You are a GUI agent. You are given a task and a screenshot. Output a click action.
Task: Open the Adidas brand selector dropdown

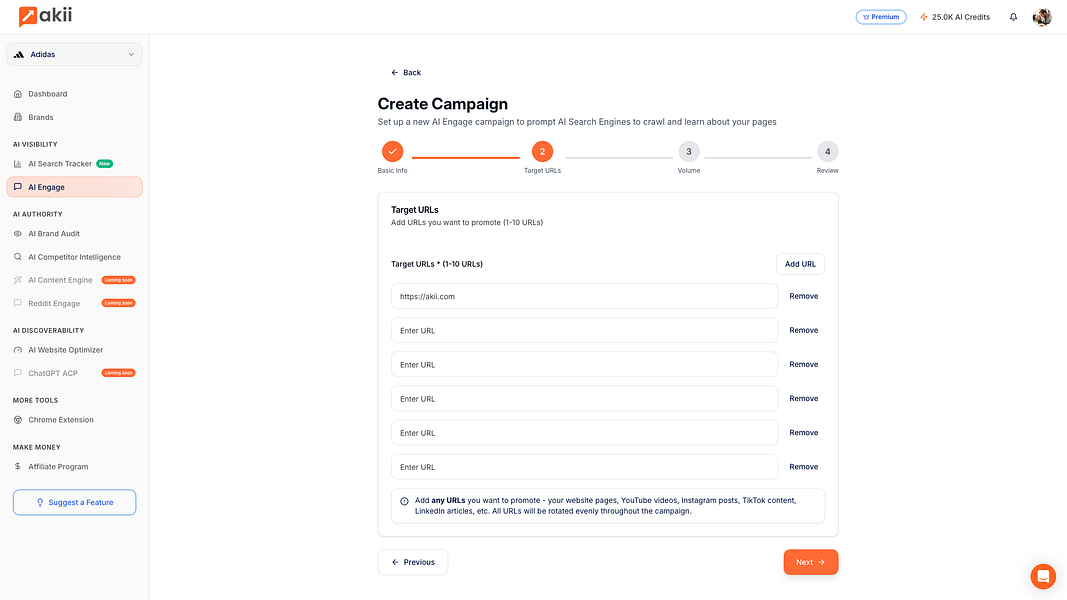point(74,54)
